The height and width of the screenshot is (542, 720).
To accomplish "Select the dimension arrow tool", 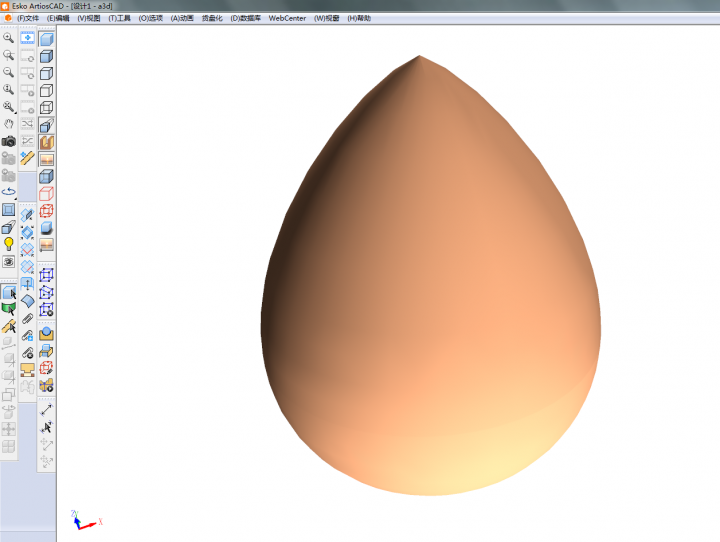I will coord(46,410).
